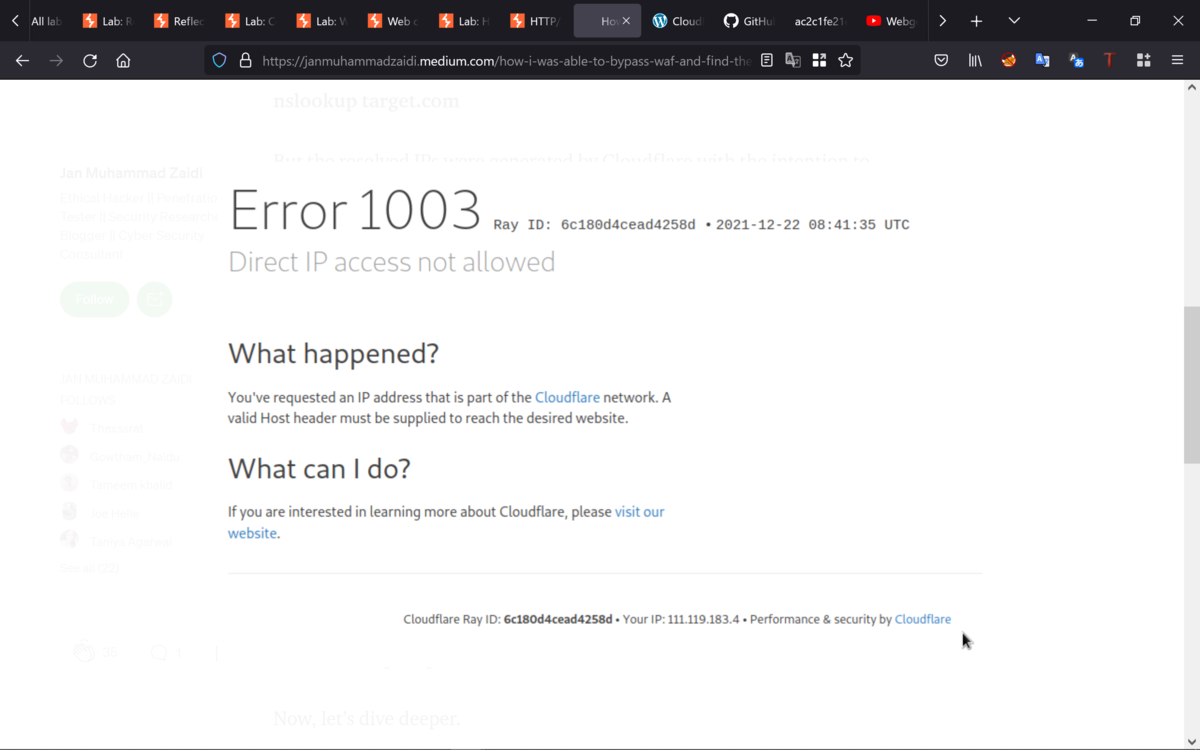Switch to the WordPress "Cloud" tab
The image size is (1200, 750).
(676, 21)
